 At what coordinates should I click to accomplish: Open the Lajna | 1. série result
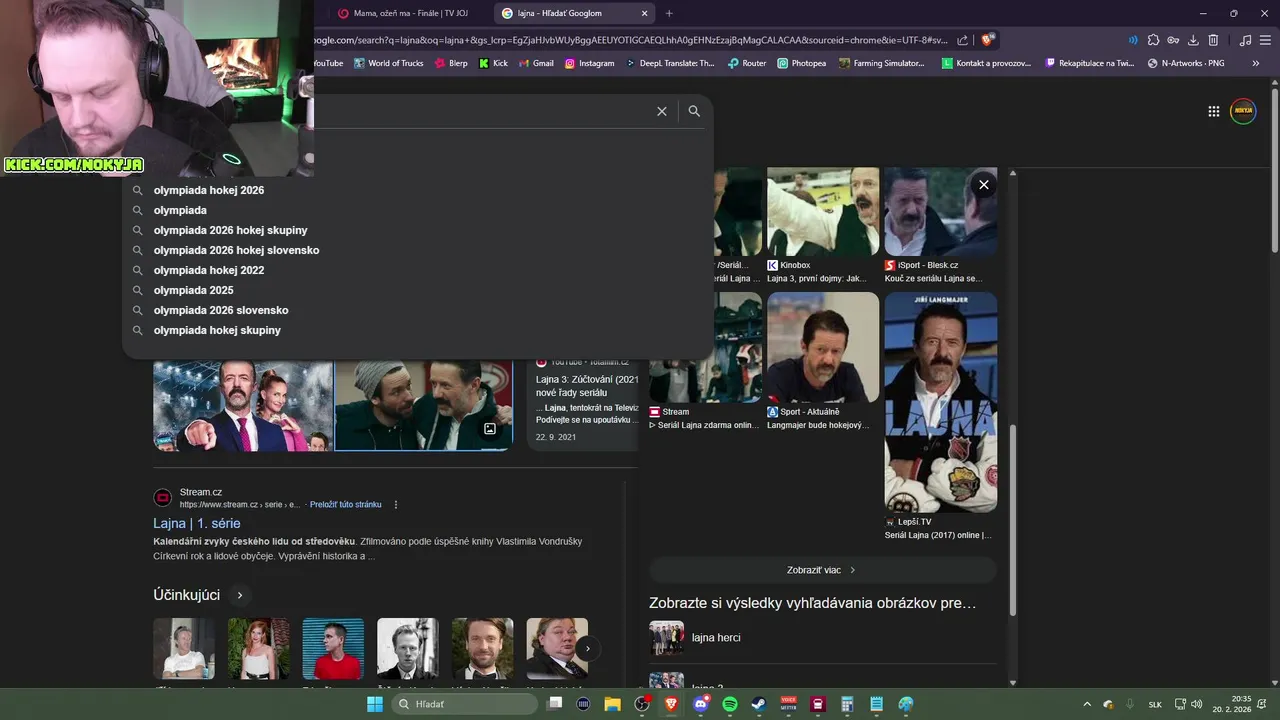point(196,523)
